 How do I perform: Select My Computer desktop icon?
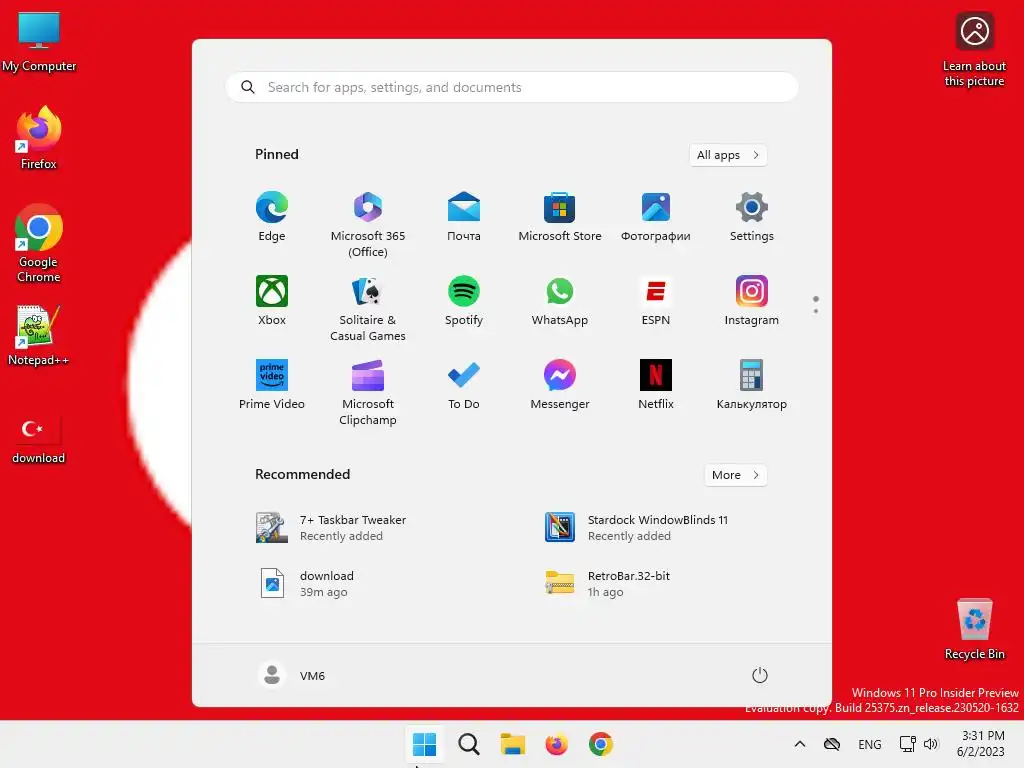click(x=39, y=42)
